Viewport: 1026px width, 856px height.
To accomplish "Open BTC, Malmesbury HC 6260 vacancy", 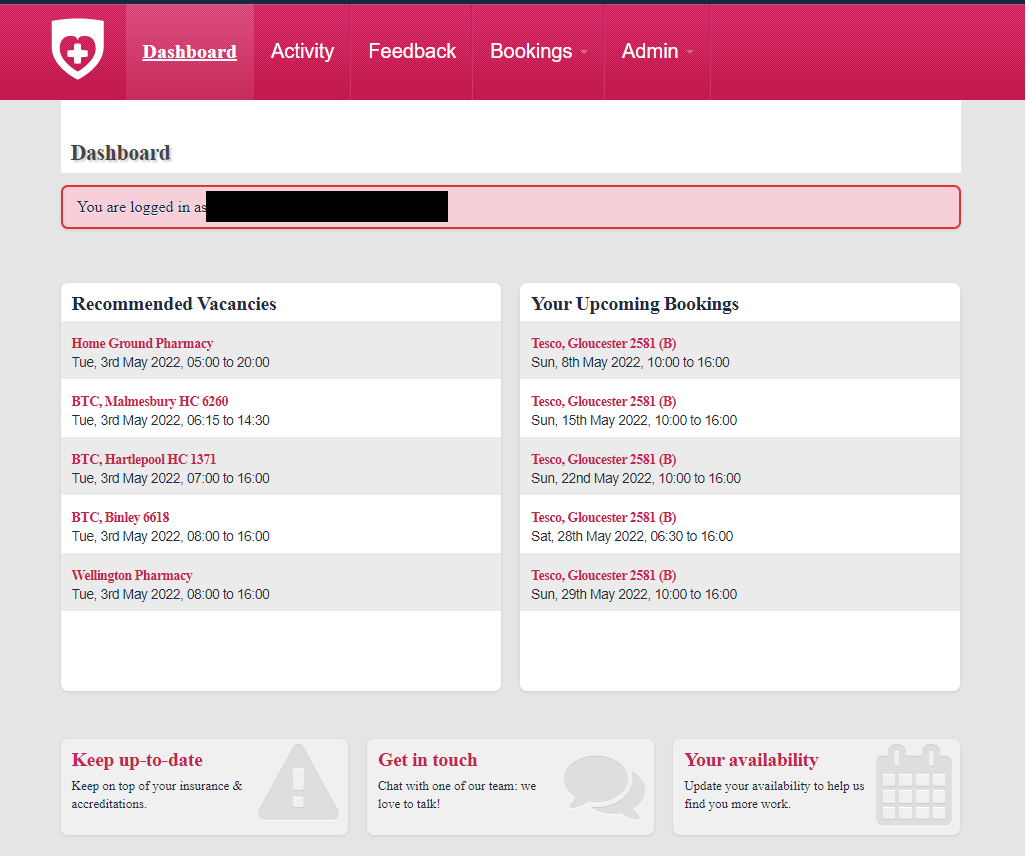I will click(150, 401).
